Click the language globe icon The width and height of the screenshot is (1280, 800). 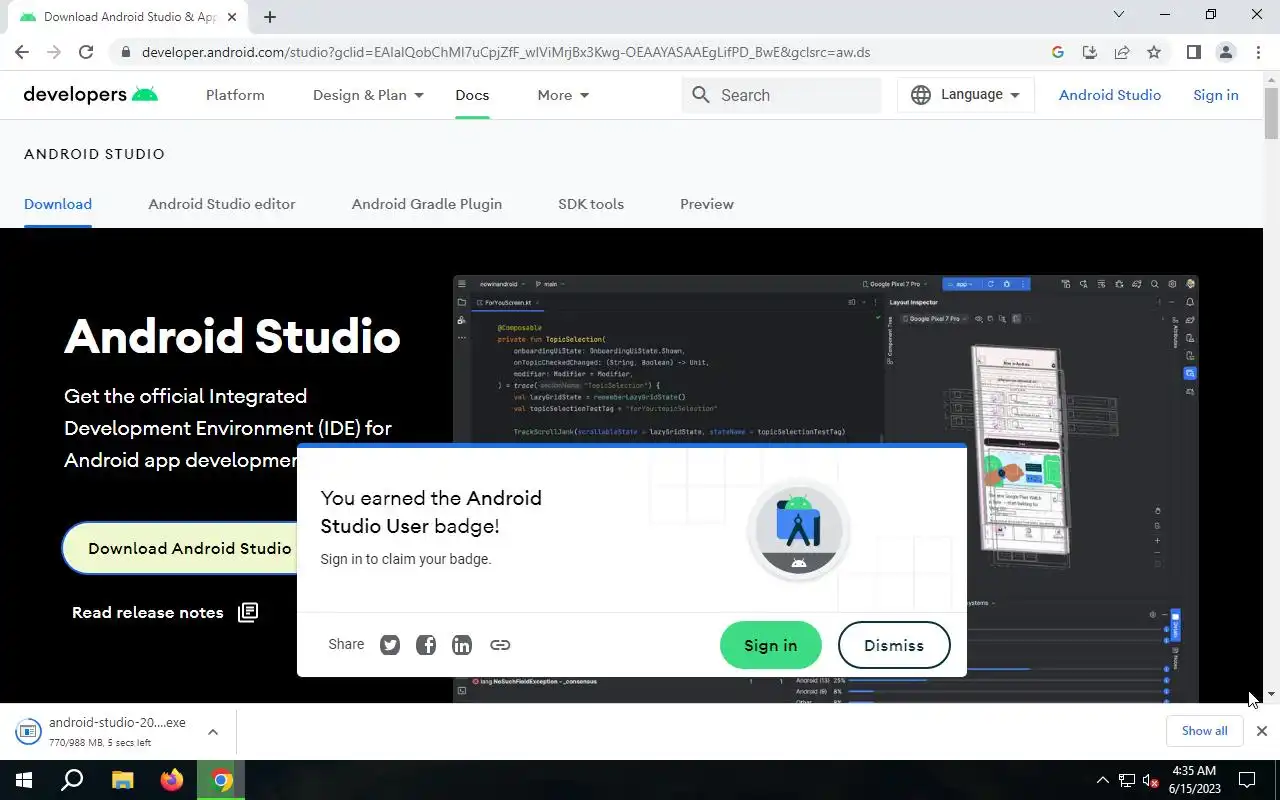(x=921, y=95)
